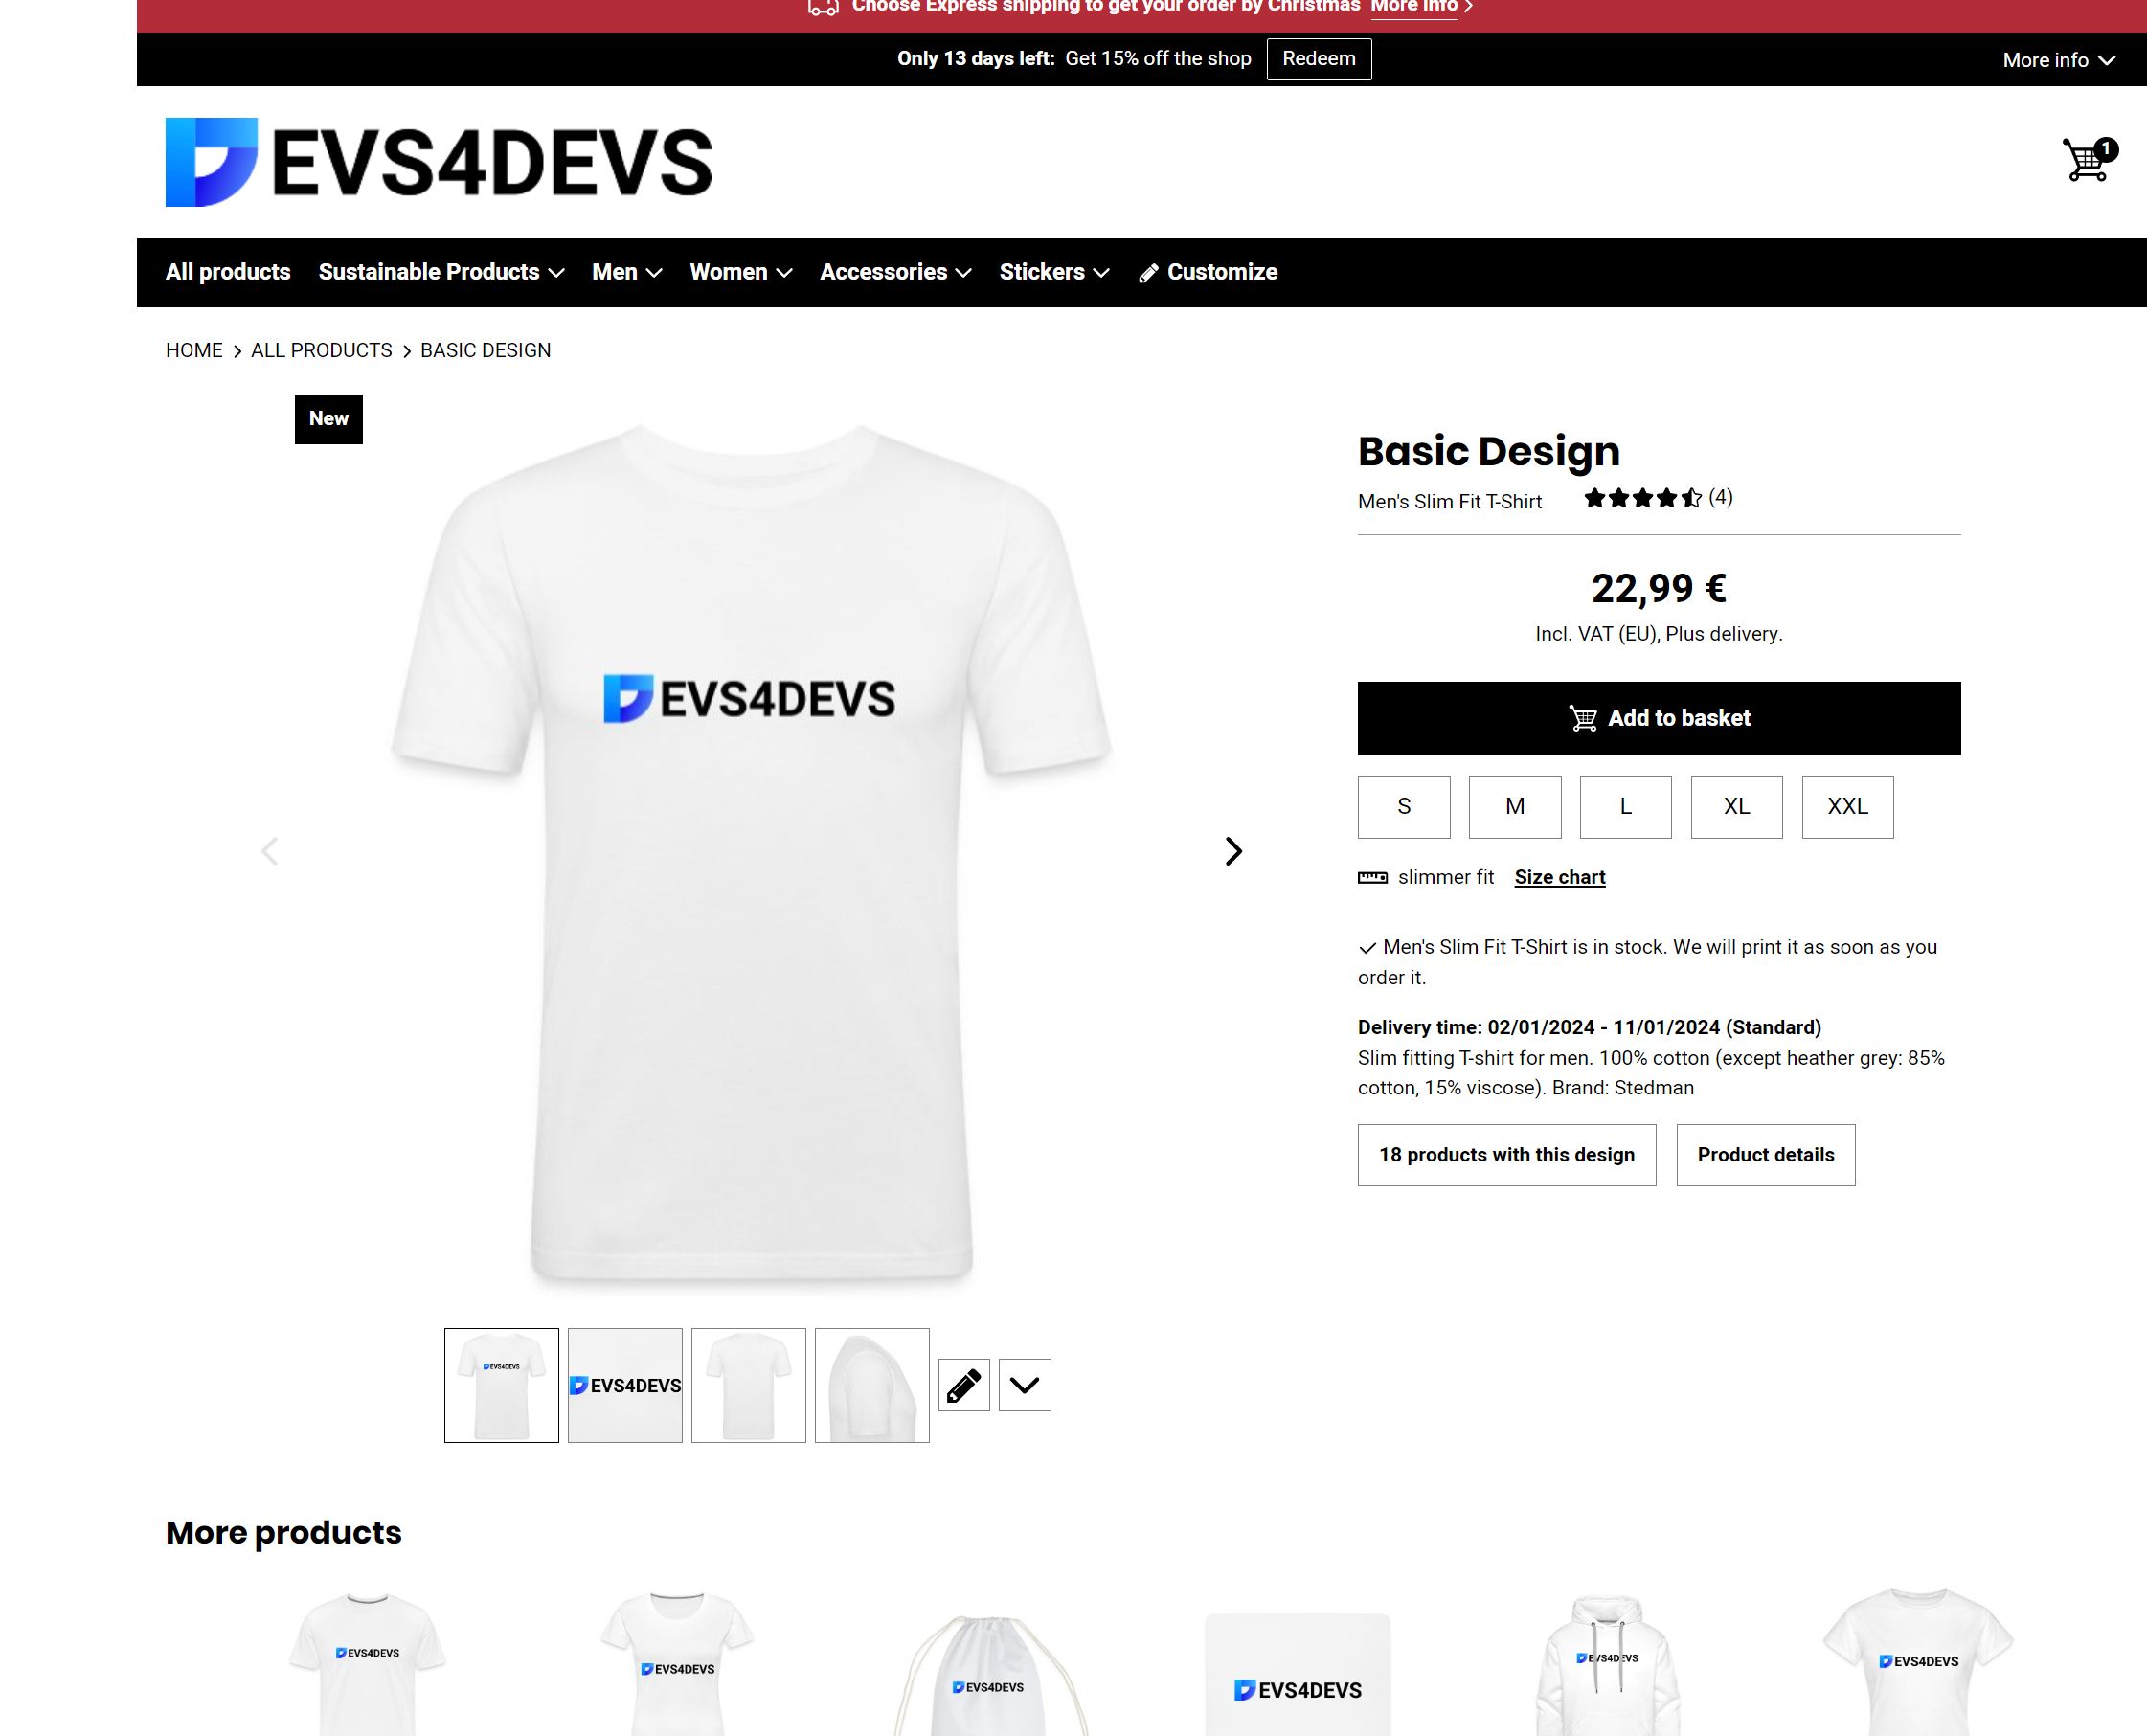The height and width of the screenshot is (1736, 2147).
Task: Open the Accessories dropdown menu
Action: click(895, 272)
